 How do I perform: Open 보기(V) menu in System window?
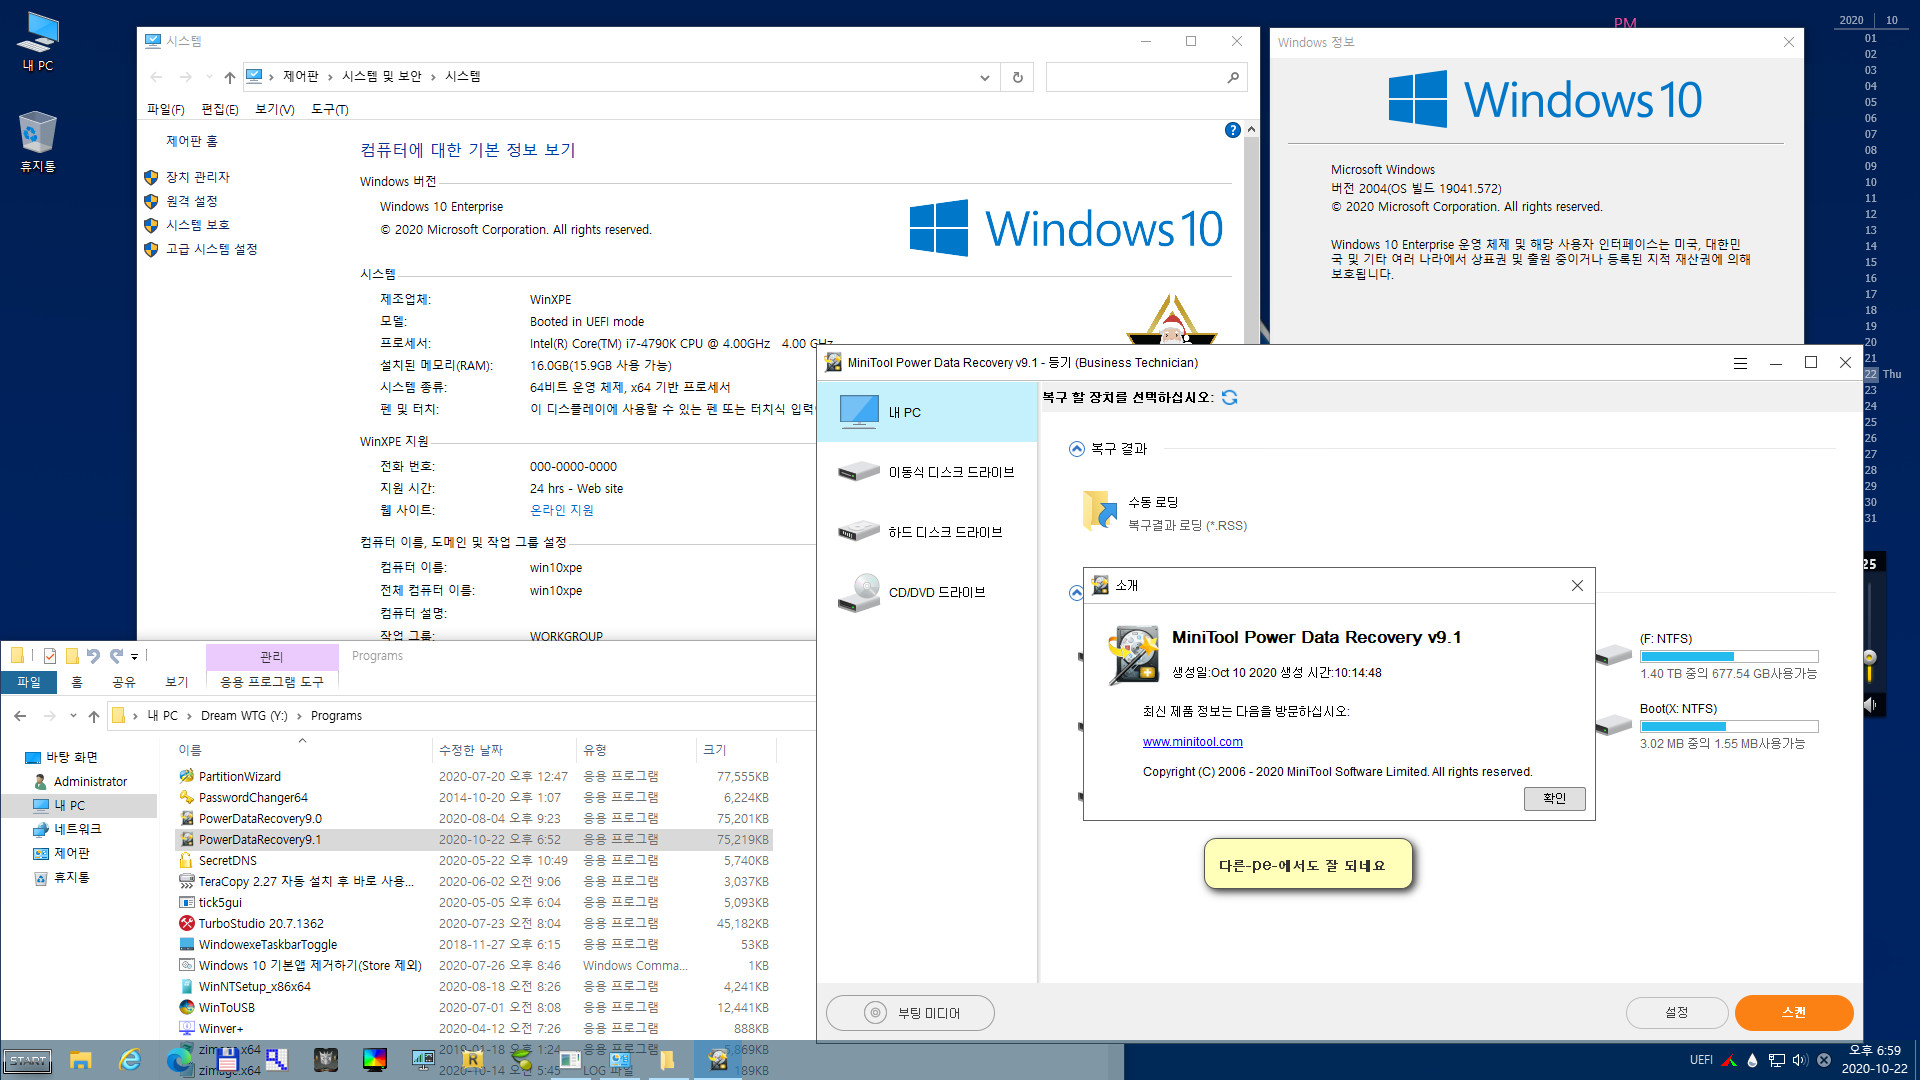coord(275,109)
